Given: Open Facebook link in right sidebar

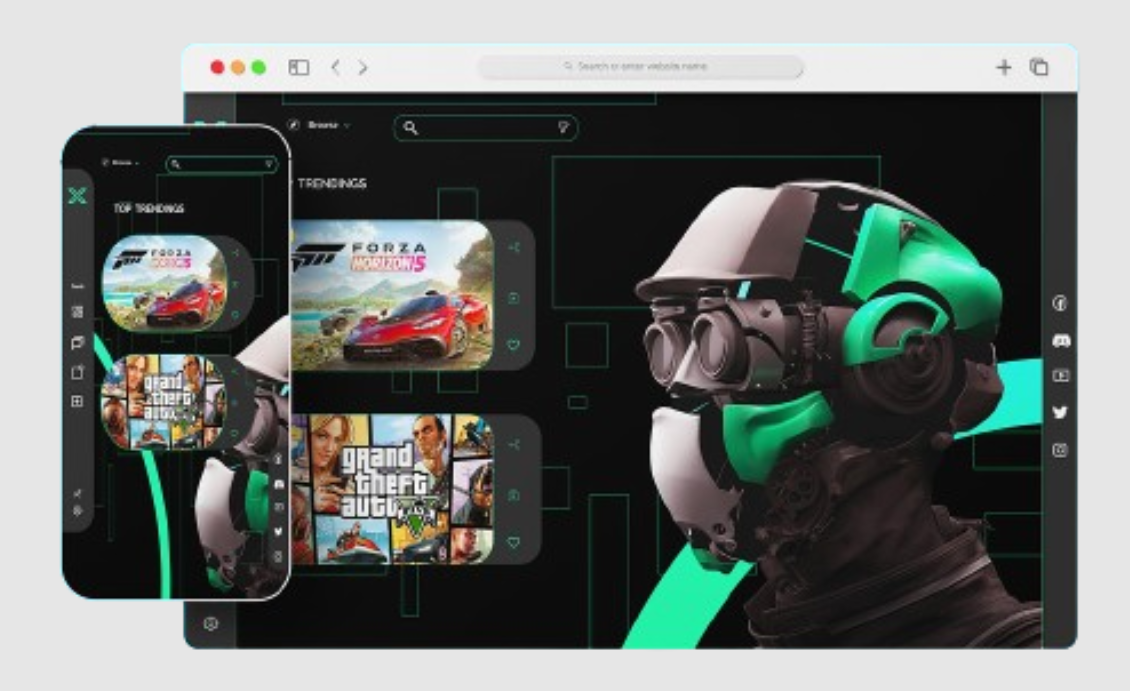Looking at the screenshot, I should click(x=1060, y=303).
